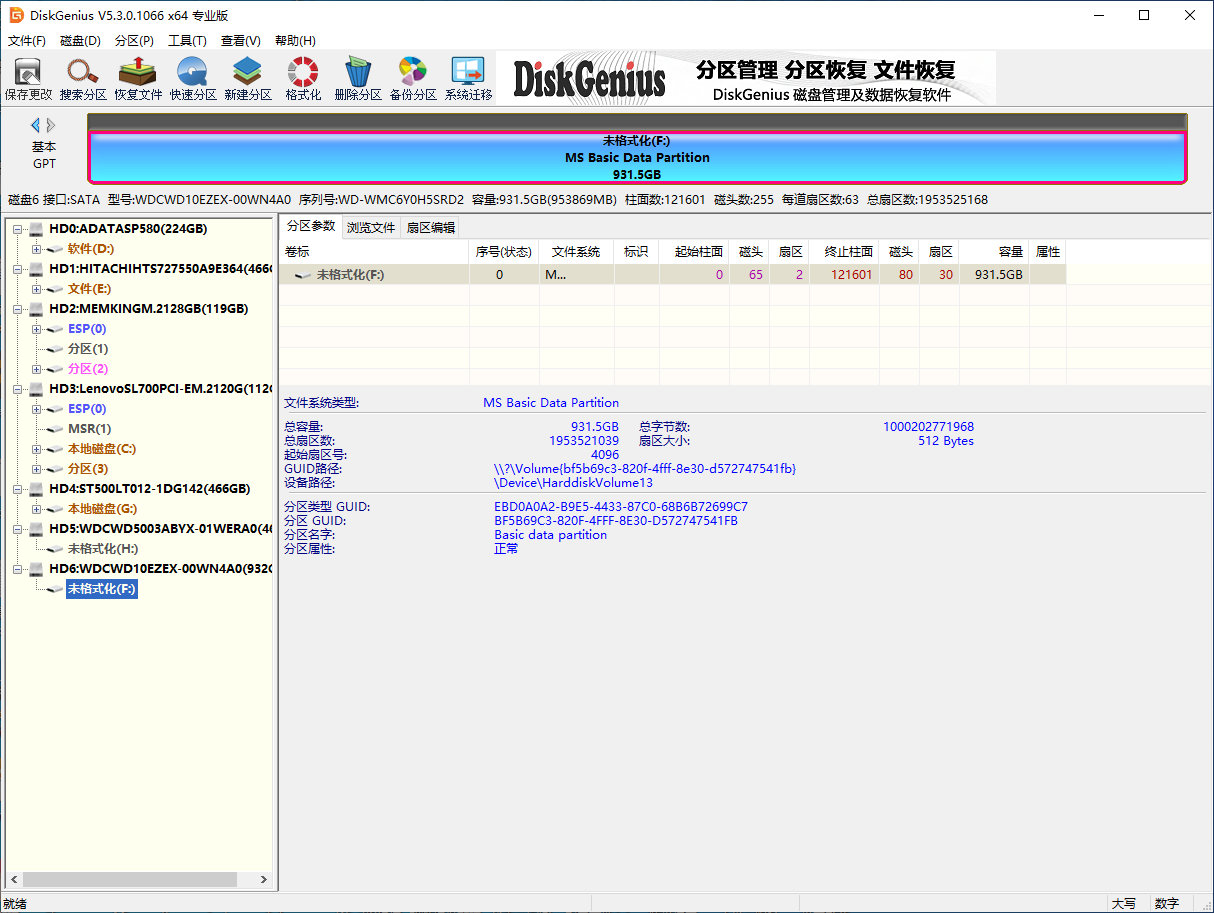This screenshot has height=913, width=1214.
Task: Open the 文件(F) menu
Action: [27, 41]
